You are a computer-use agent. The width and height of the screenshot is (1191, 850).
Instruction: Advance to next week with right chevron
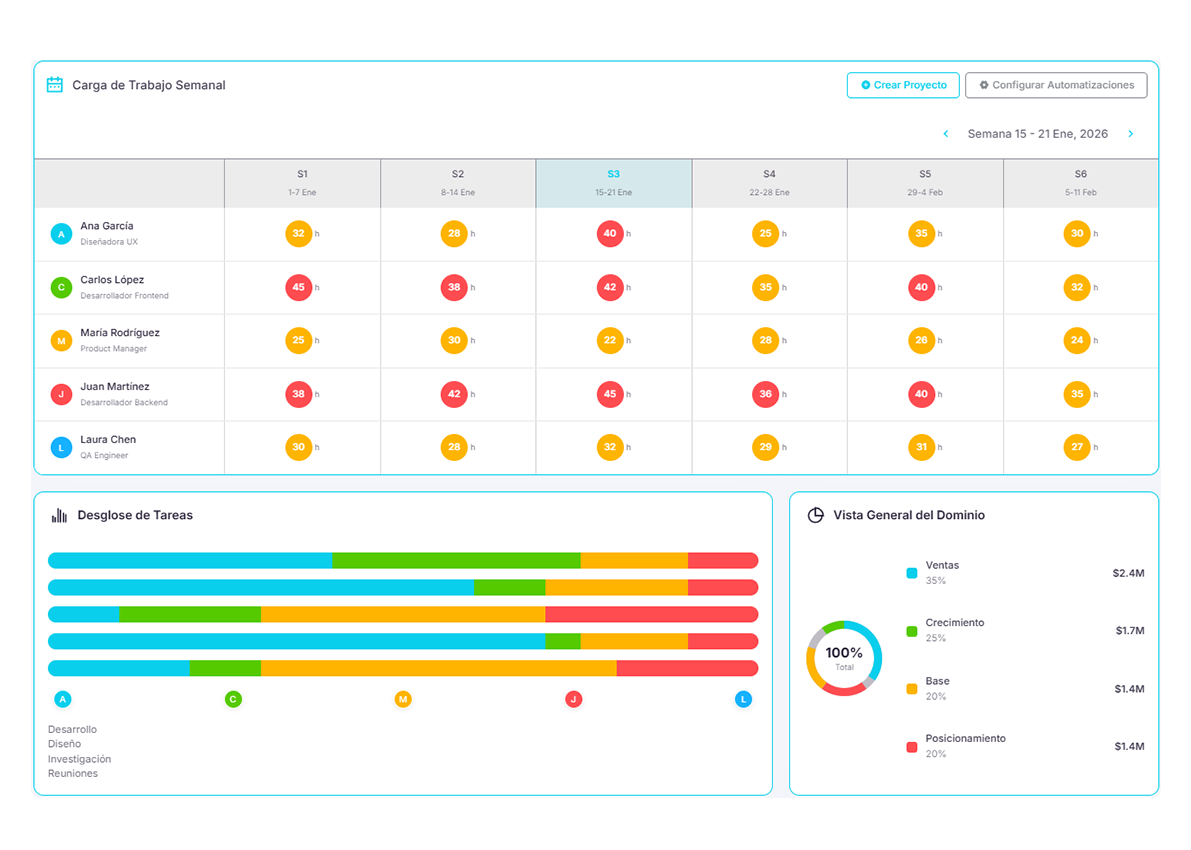point(1131,134)
